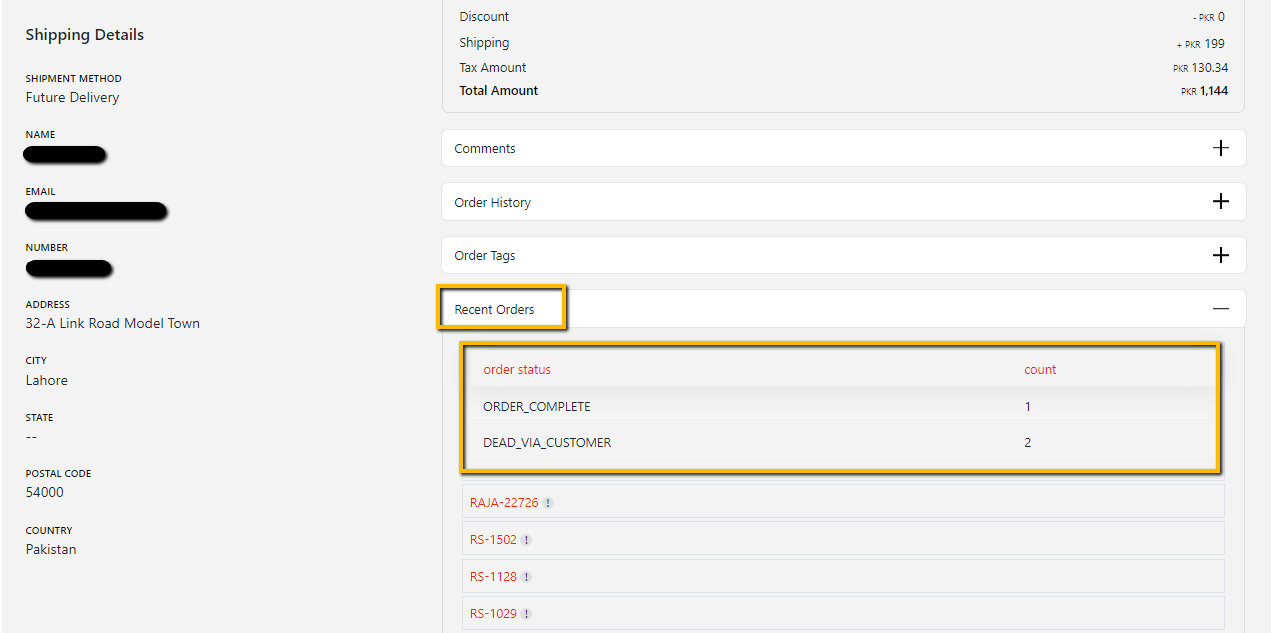Open order RAJA-22726
This screenshot has height=633, width=1285.
click(504, 503)
